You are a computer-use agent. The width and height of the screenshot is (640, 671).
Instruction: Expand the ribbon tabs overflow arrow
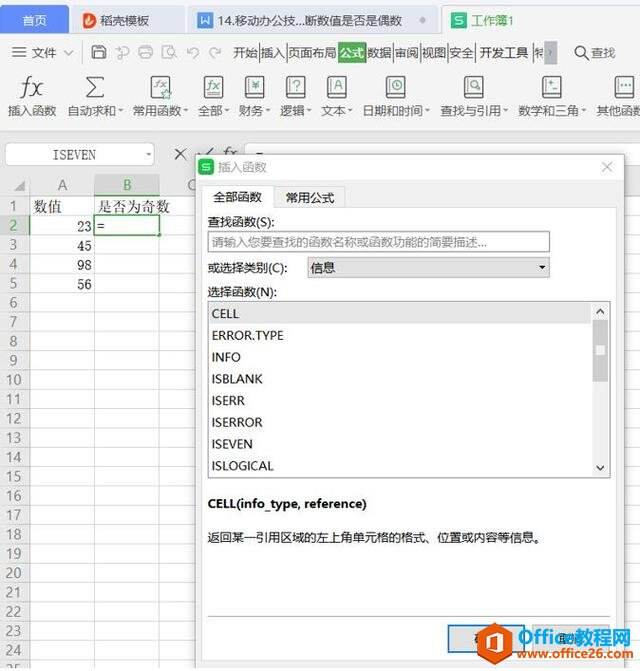(551, 53)
